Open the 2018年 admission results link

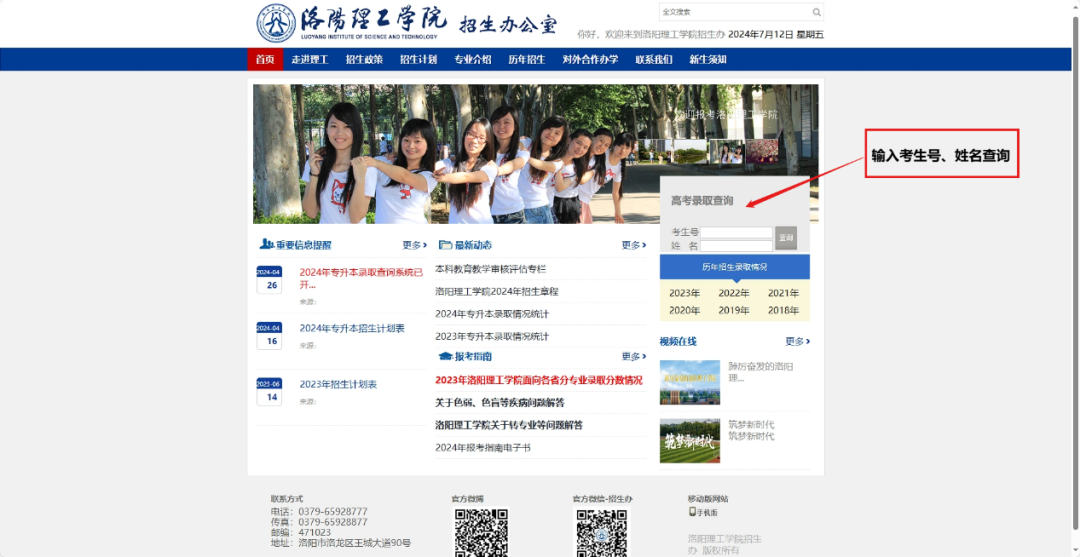coord(784,311)
